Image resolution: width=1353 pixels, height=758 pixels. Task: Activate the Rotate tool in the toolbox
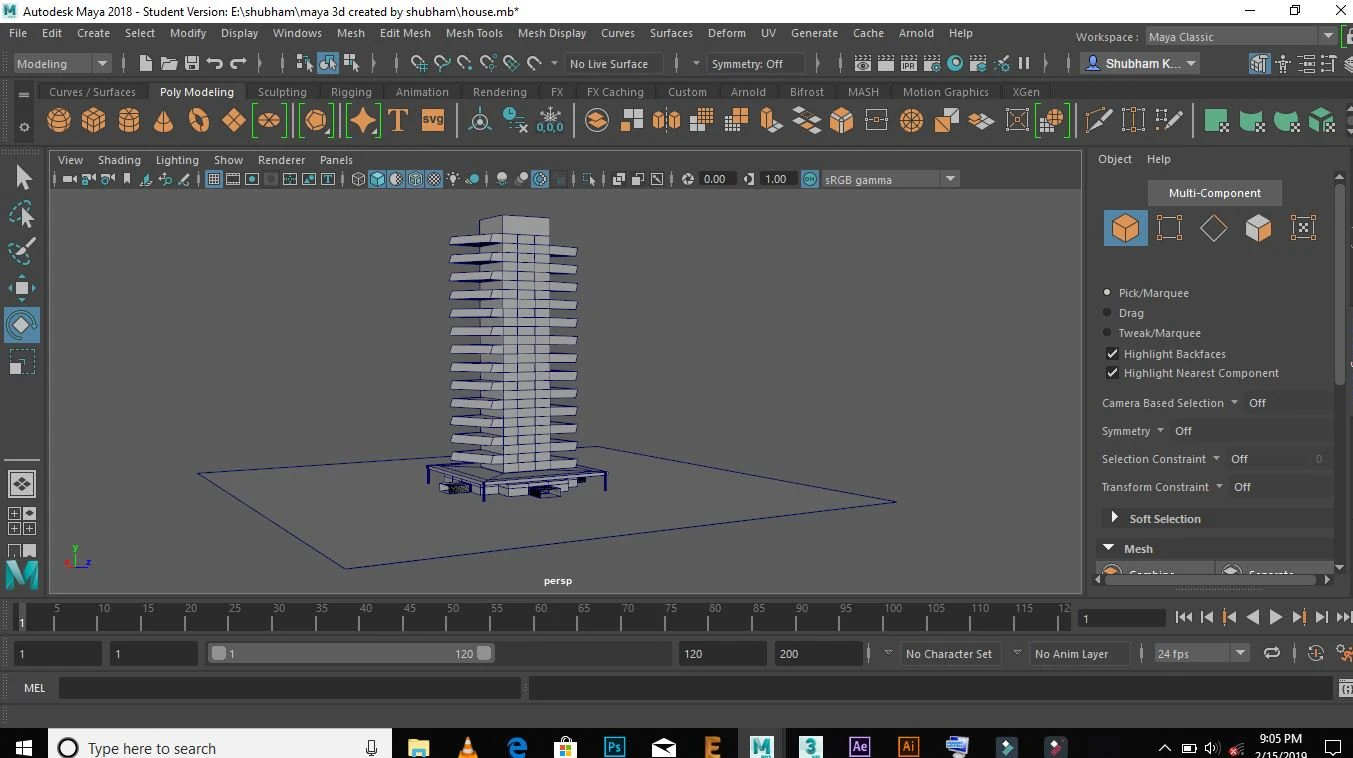click(22, 324)
